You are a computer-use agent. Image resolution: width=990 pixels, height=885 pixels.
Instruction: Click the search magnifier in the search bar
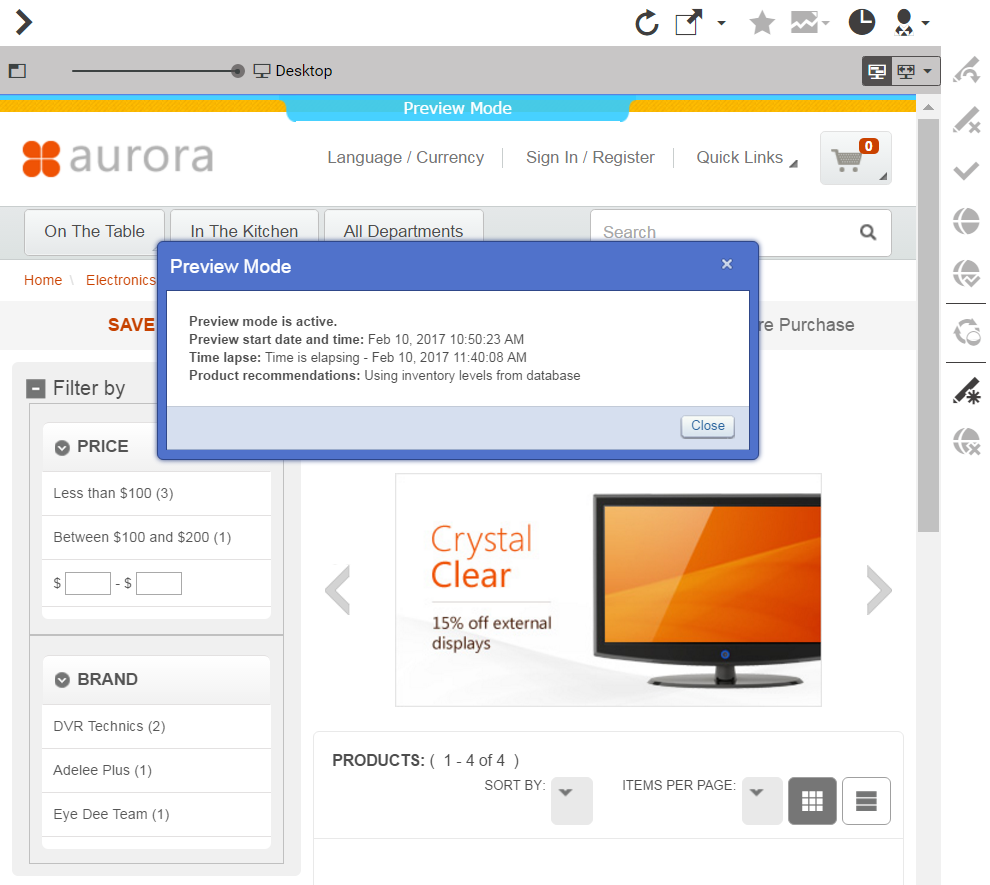pos(867,232)
